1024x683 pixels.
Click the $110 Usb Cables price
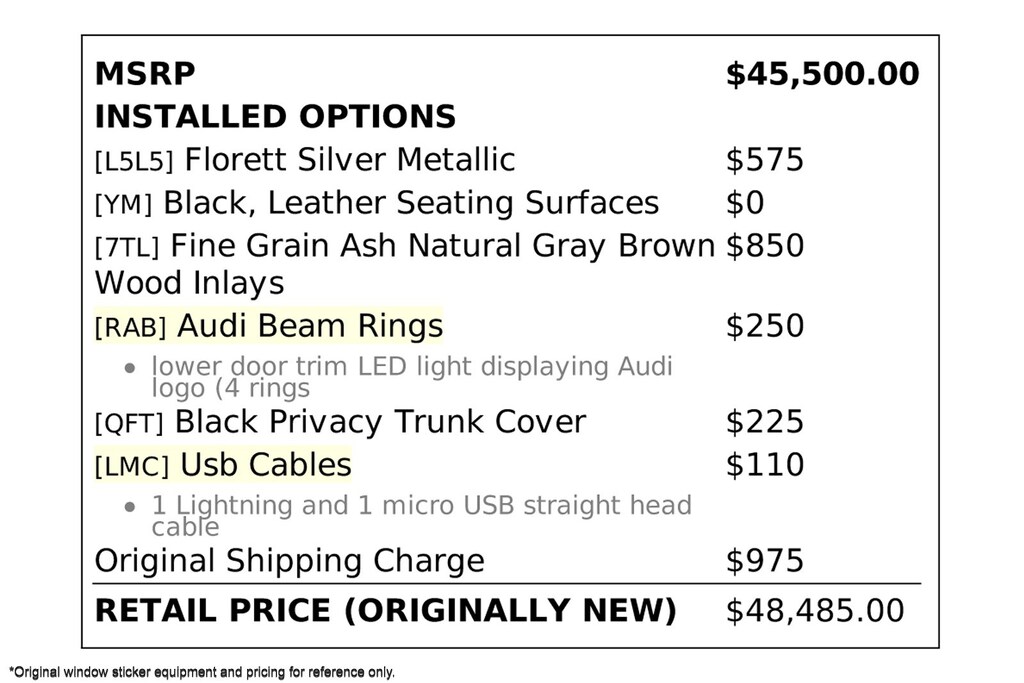pyautogui.click(x=765, y=465)
